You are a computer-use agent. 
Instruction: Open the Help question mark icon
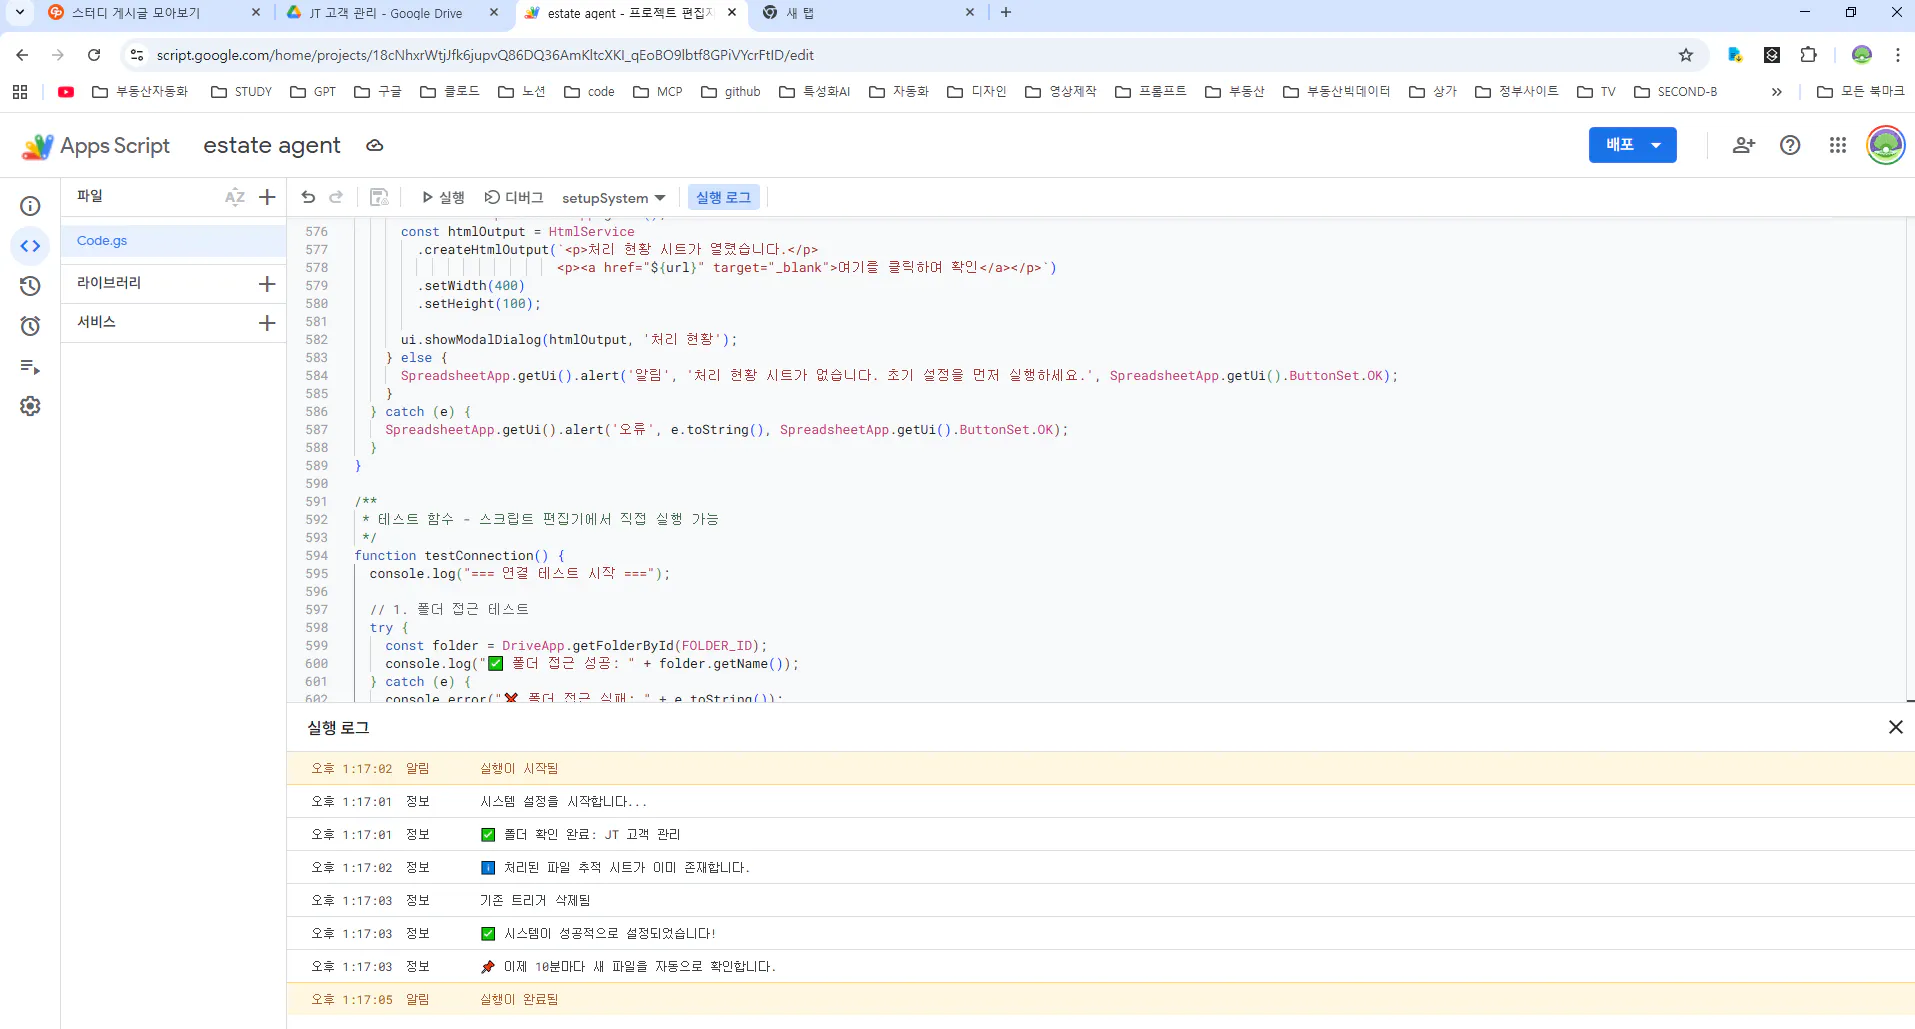tap(1790, 145)
